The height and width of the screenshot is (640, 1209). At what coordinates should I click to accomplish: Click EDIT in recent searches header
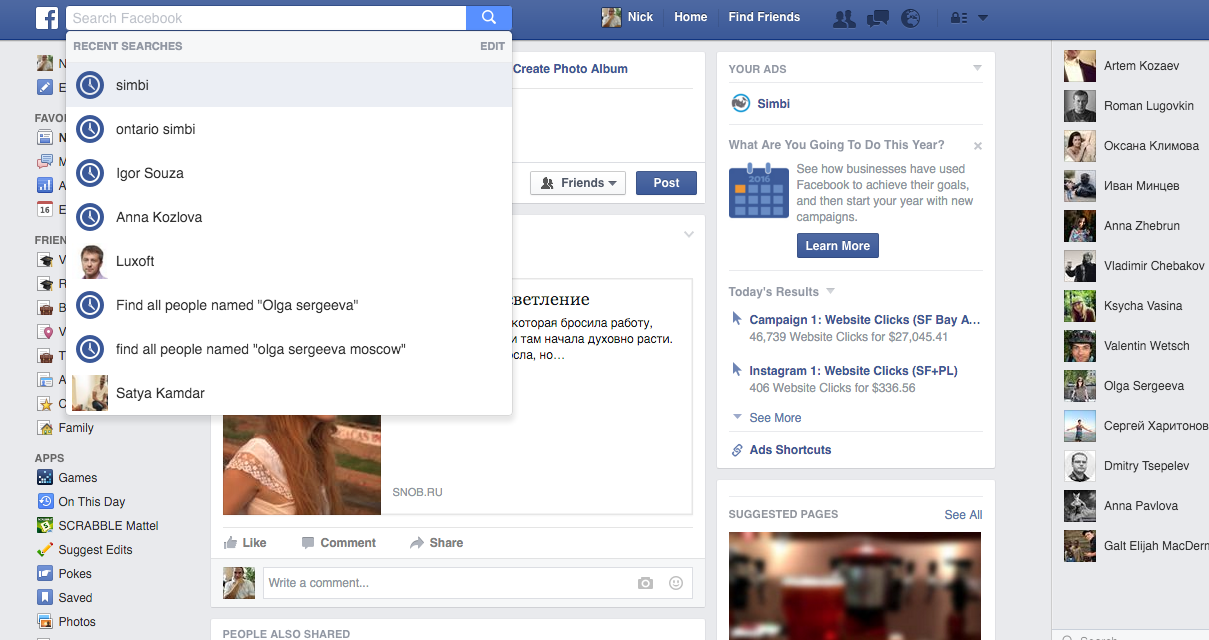click(x=492, y=46)
